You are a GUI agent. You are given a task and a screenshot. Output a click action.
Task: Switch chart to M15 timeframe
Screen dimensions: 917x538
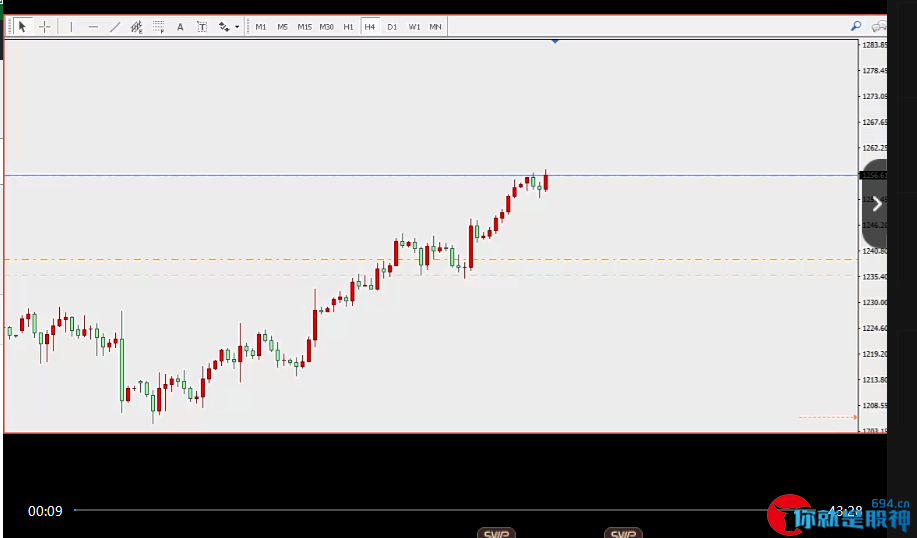tap(304, 26)
